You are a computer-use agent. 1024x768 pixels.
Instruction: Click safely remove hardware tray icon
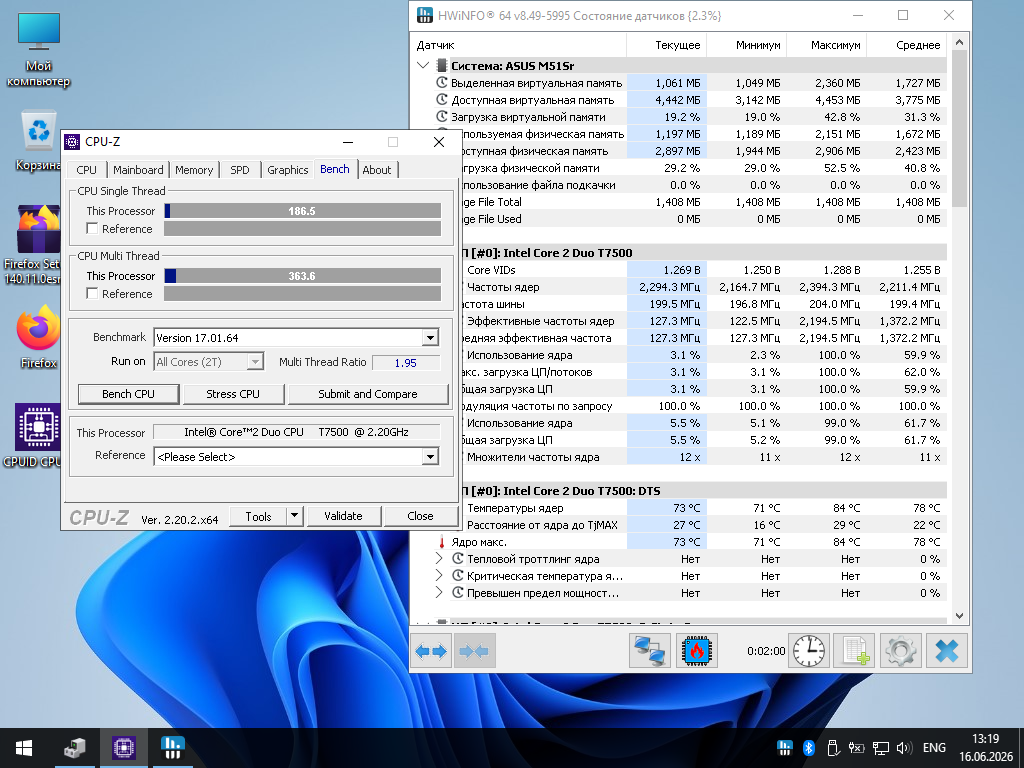point(832,748)
